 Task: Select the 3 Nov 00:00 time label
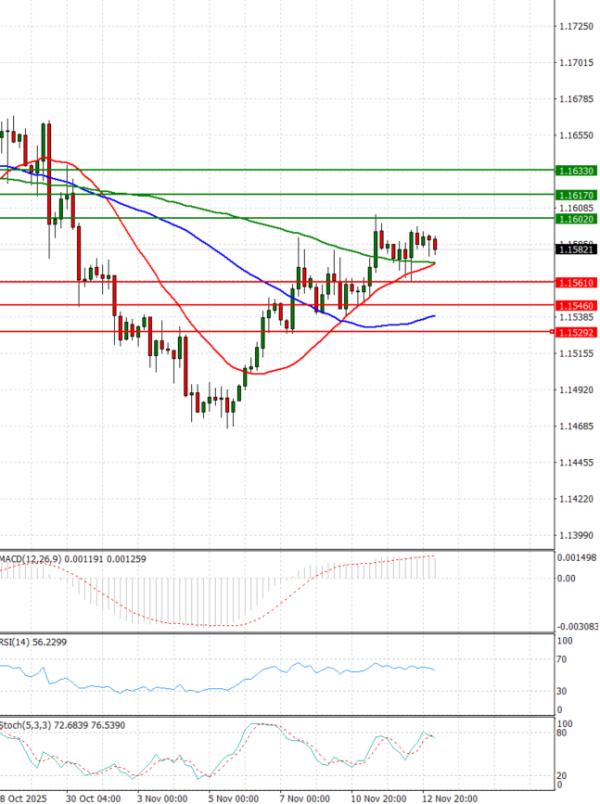pos(161,797)
